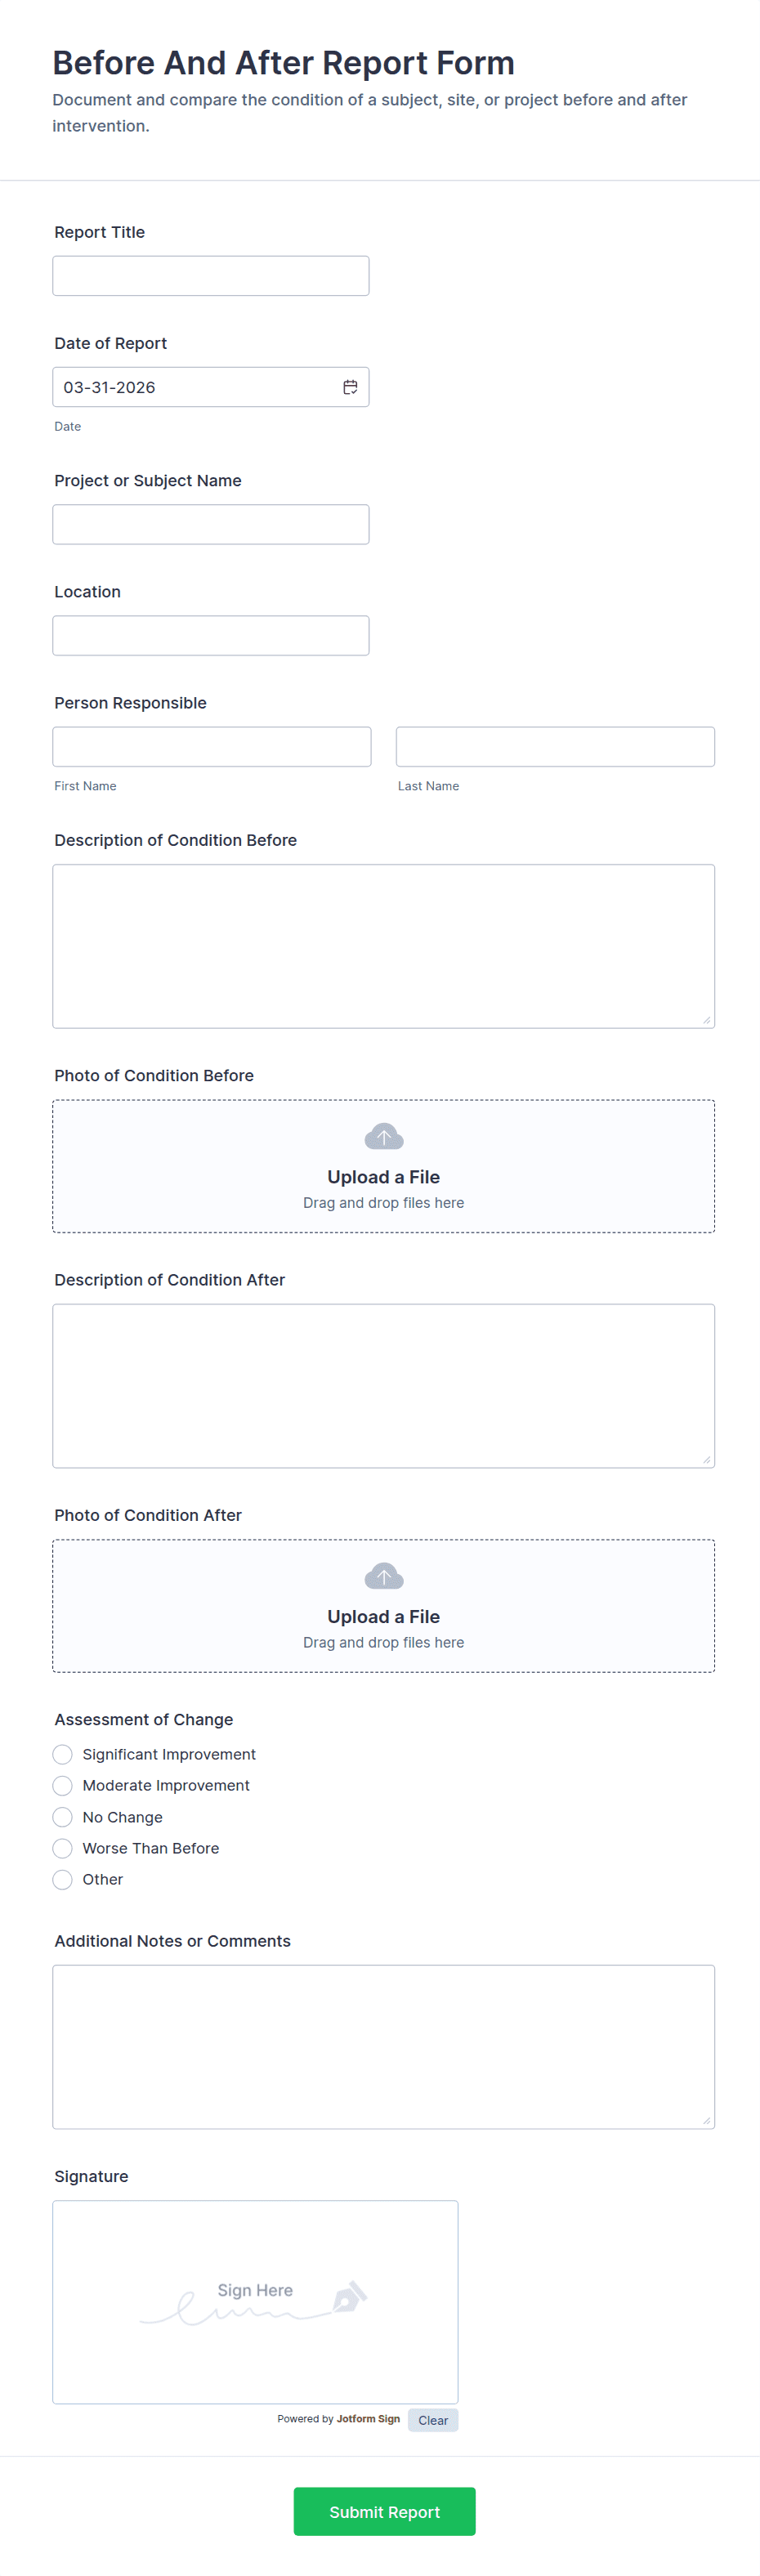Select Moderate Improvement option
The image size is (760, 2576).
point(62,1786)
